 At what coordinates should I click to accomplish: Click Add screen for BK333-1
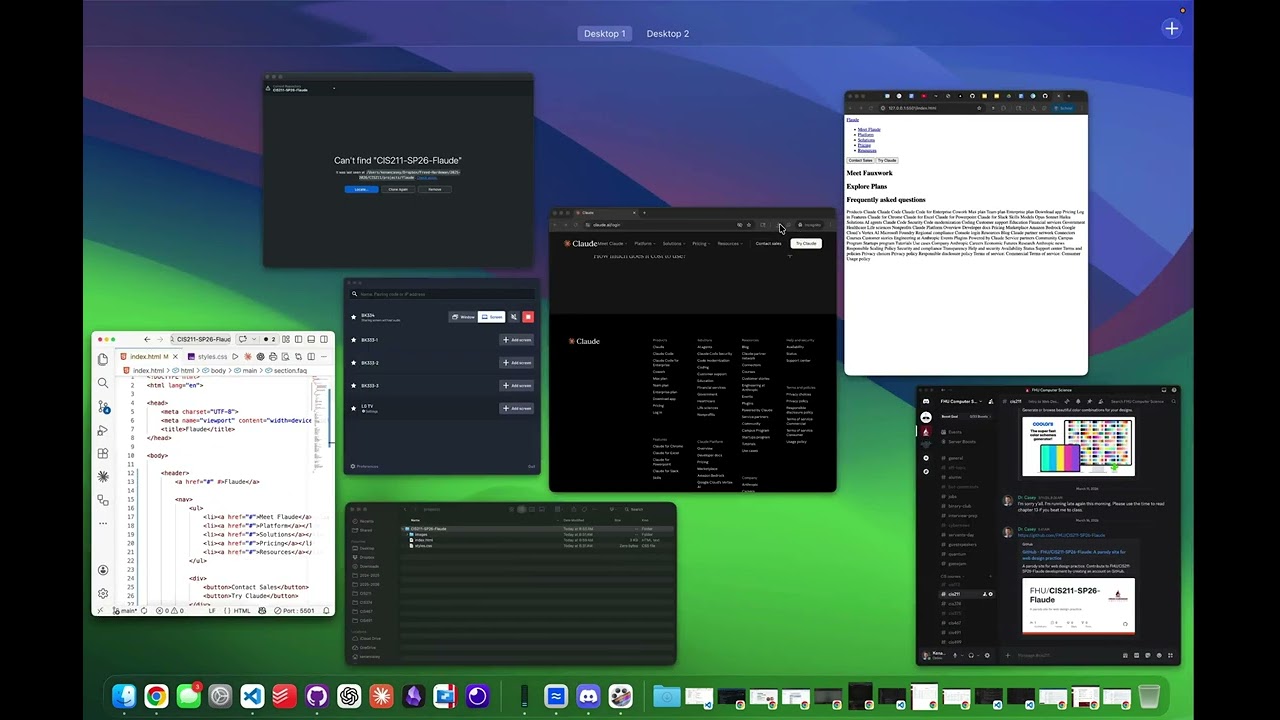(517, 340)
